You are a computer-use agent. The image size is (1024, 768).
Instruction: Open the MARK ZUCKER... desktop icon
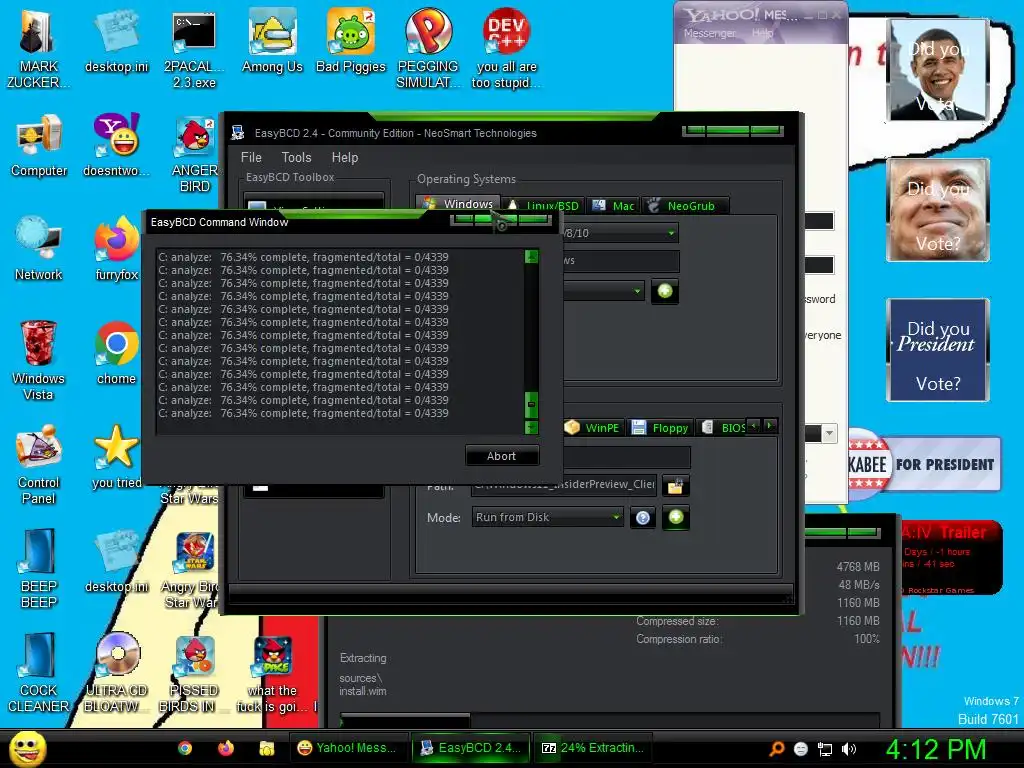(37, 48)
